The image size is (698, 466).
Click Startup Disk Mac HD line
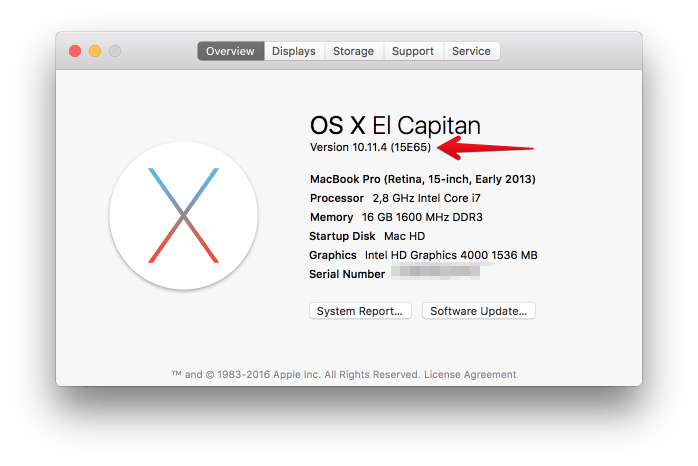point(367,236)
